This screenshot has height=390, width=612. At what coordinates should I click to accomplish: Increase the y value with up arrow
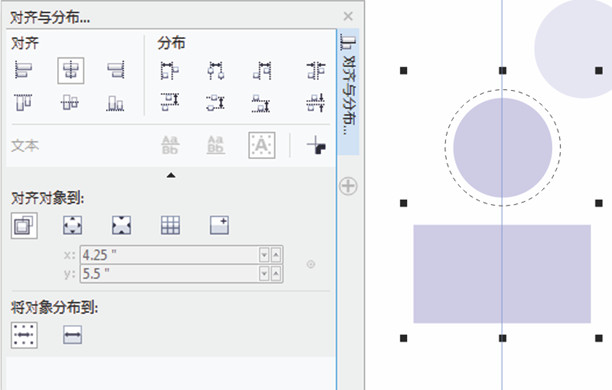(x=276, y=274)
